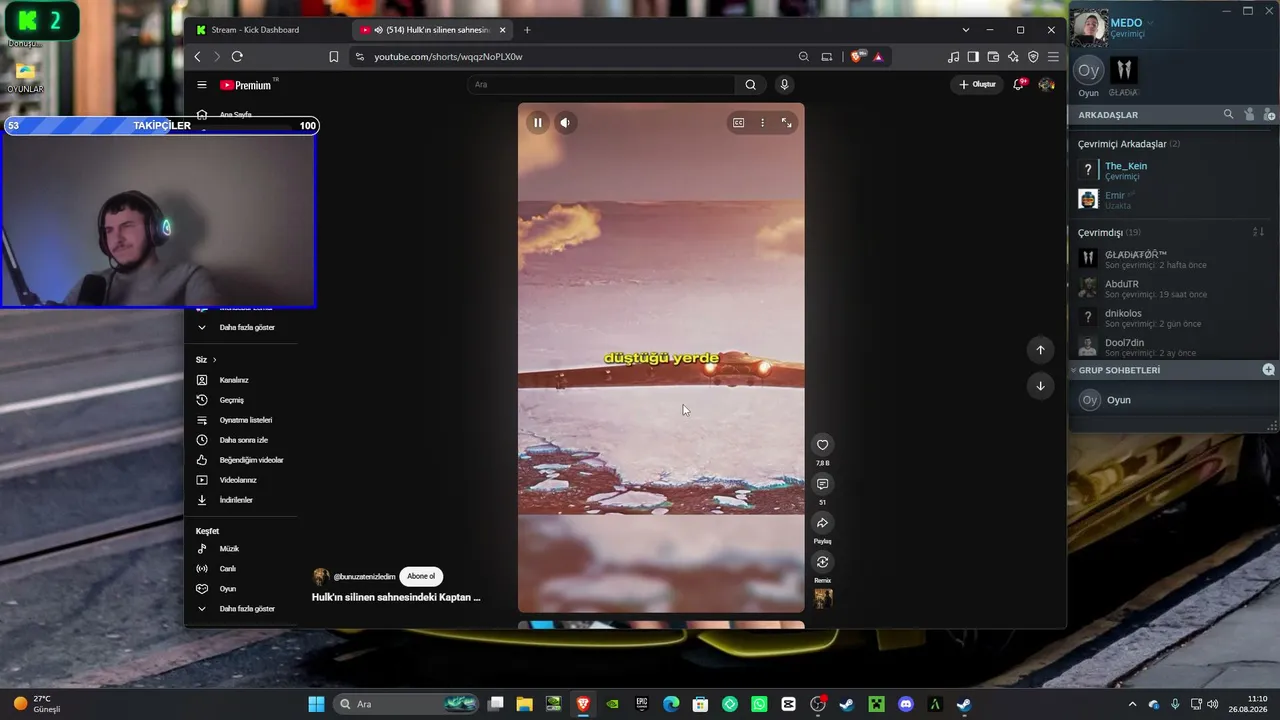
Task: Enter fullscreen for the Short
Action: pos(787,123)
